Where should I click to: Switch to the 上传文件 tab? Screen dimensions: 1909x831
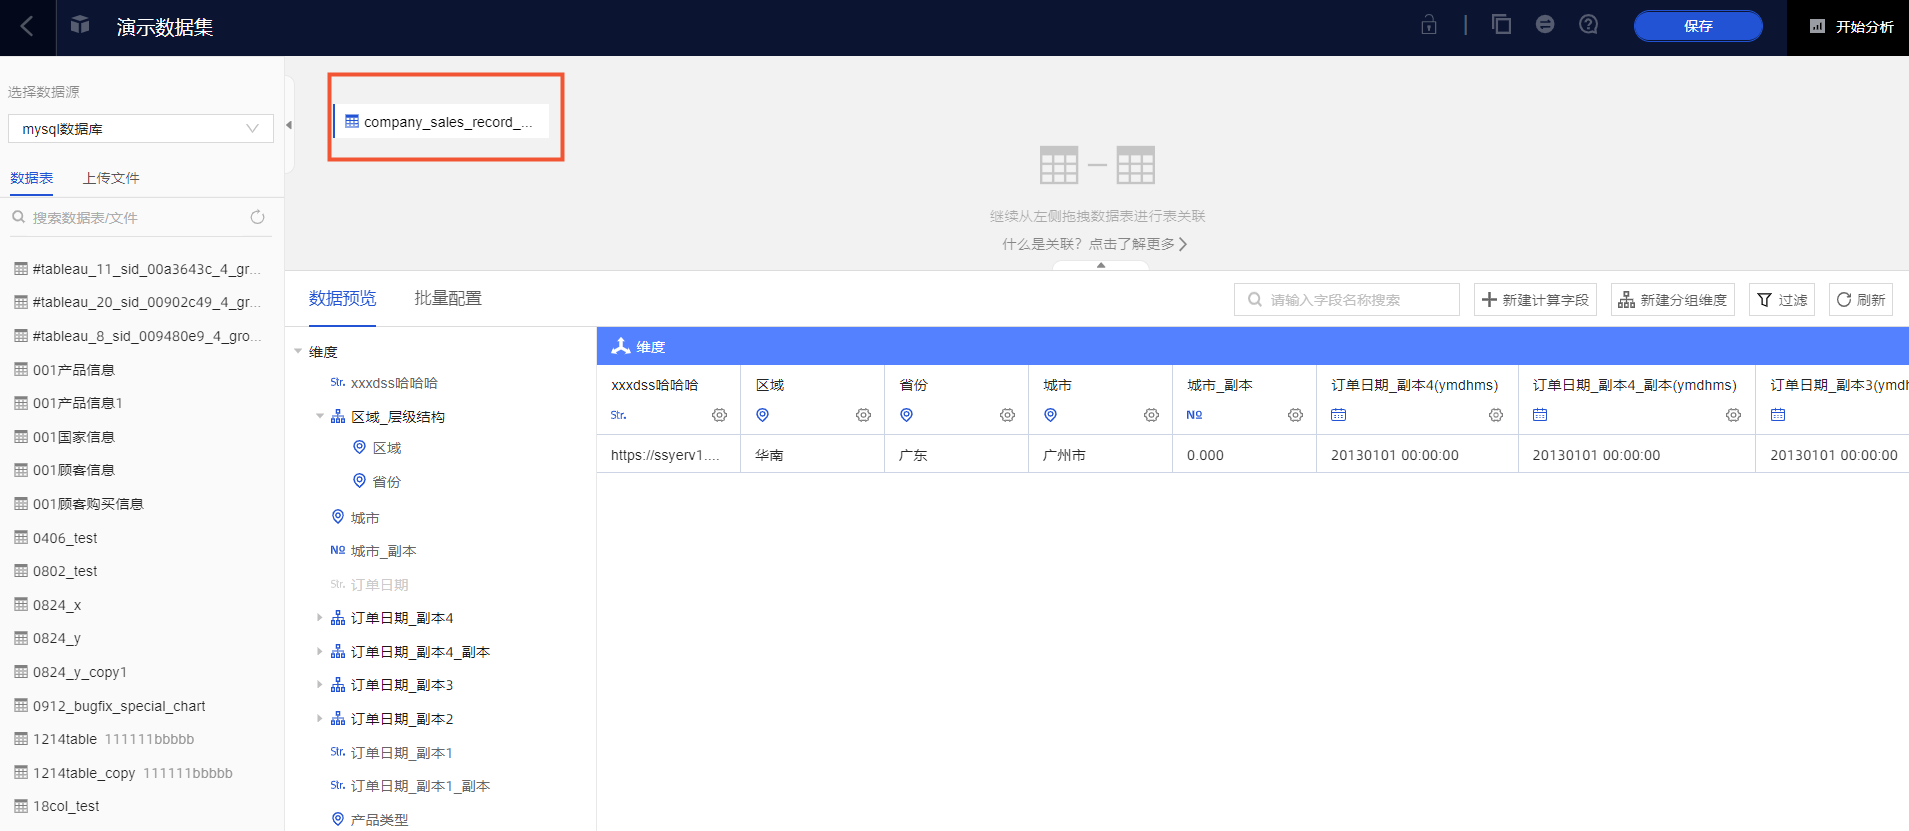point(111,178)
